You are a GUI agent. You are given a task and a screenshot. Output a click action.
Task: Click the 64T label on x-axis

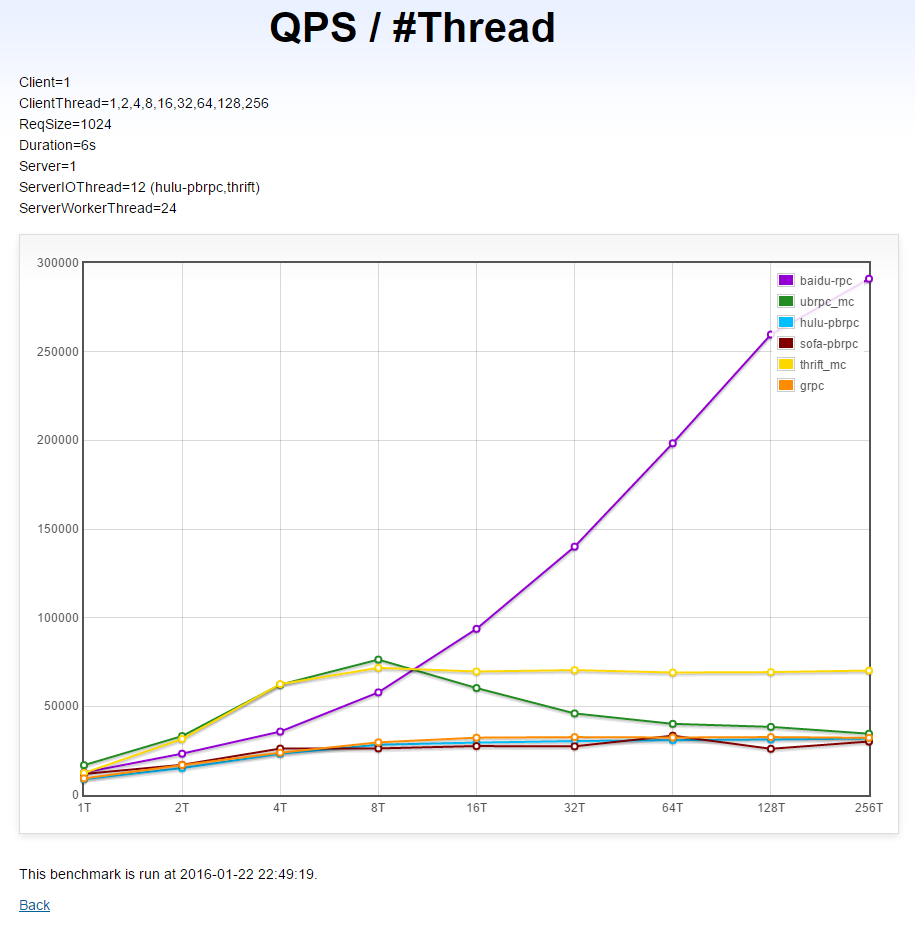coord(673,808)
